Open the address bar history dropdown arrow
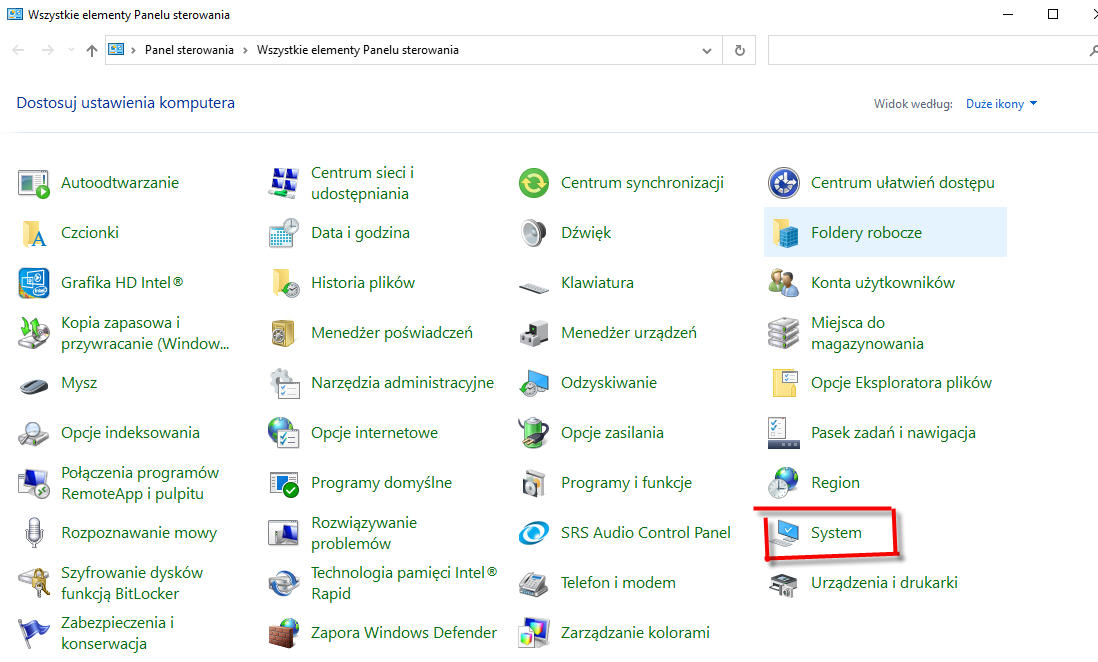The height and width of the screenshot is (662, 1098). click(x=708, y=50)
